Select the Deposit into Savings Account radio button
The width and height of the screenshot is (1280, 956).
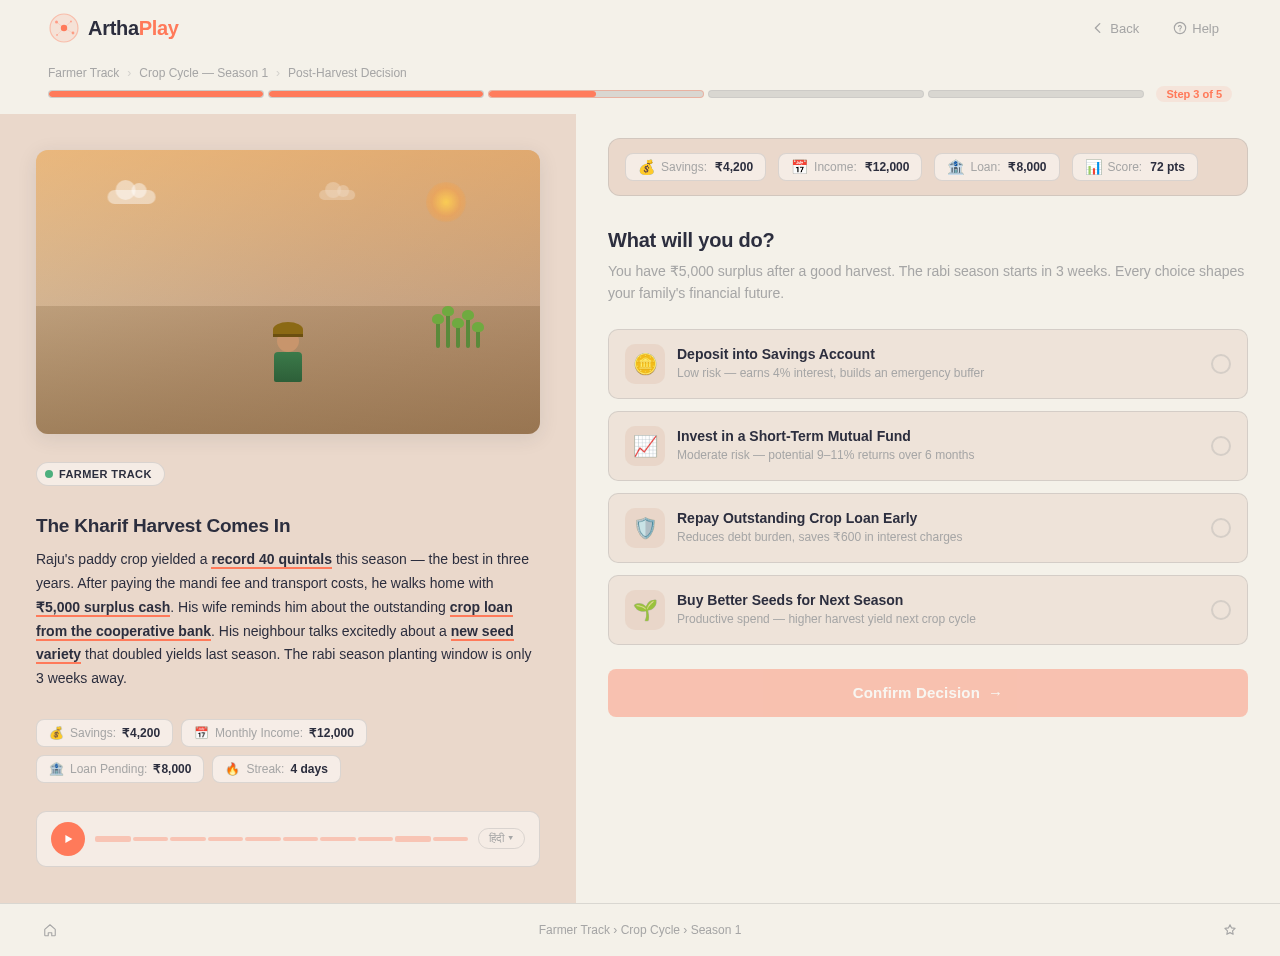point(1220,362)
